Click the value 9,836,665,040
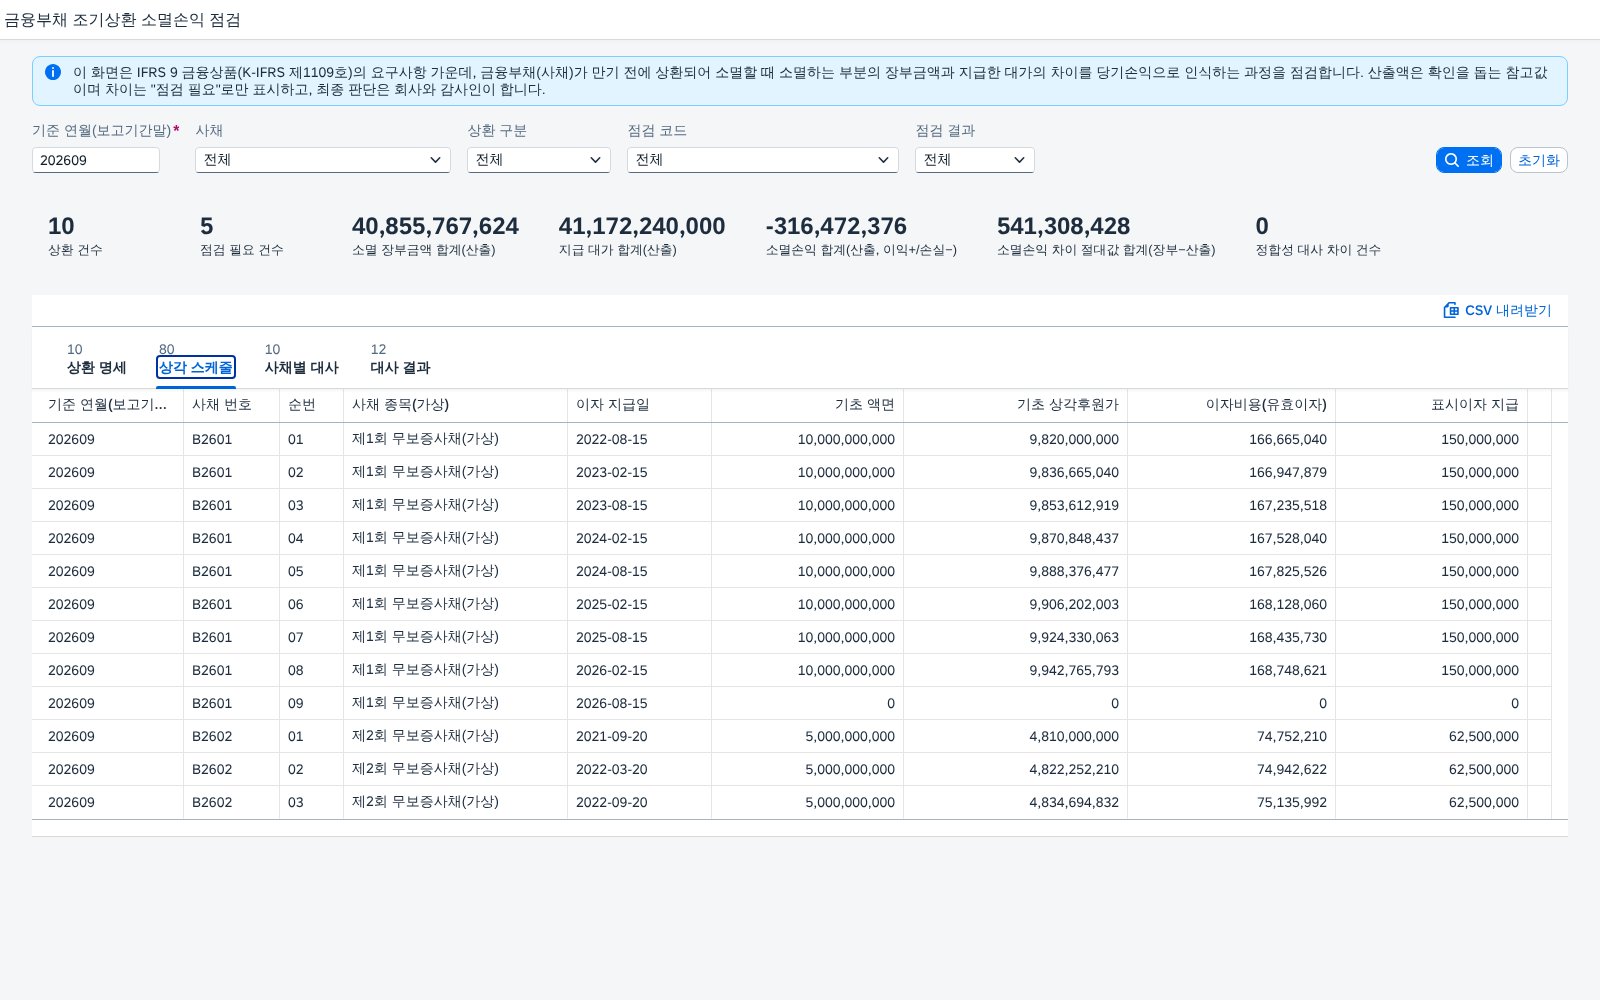The image size is (1600, 1000). 1074,472
